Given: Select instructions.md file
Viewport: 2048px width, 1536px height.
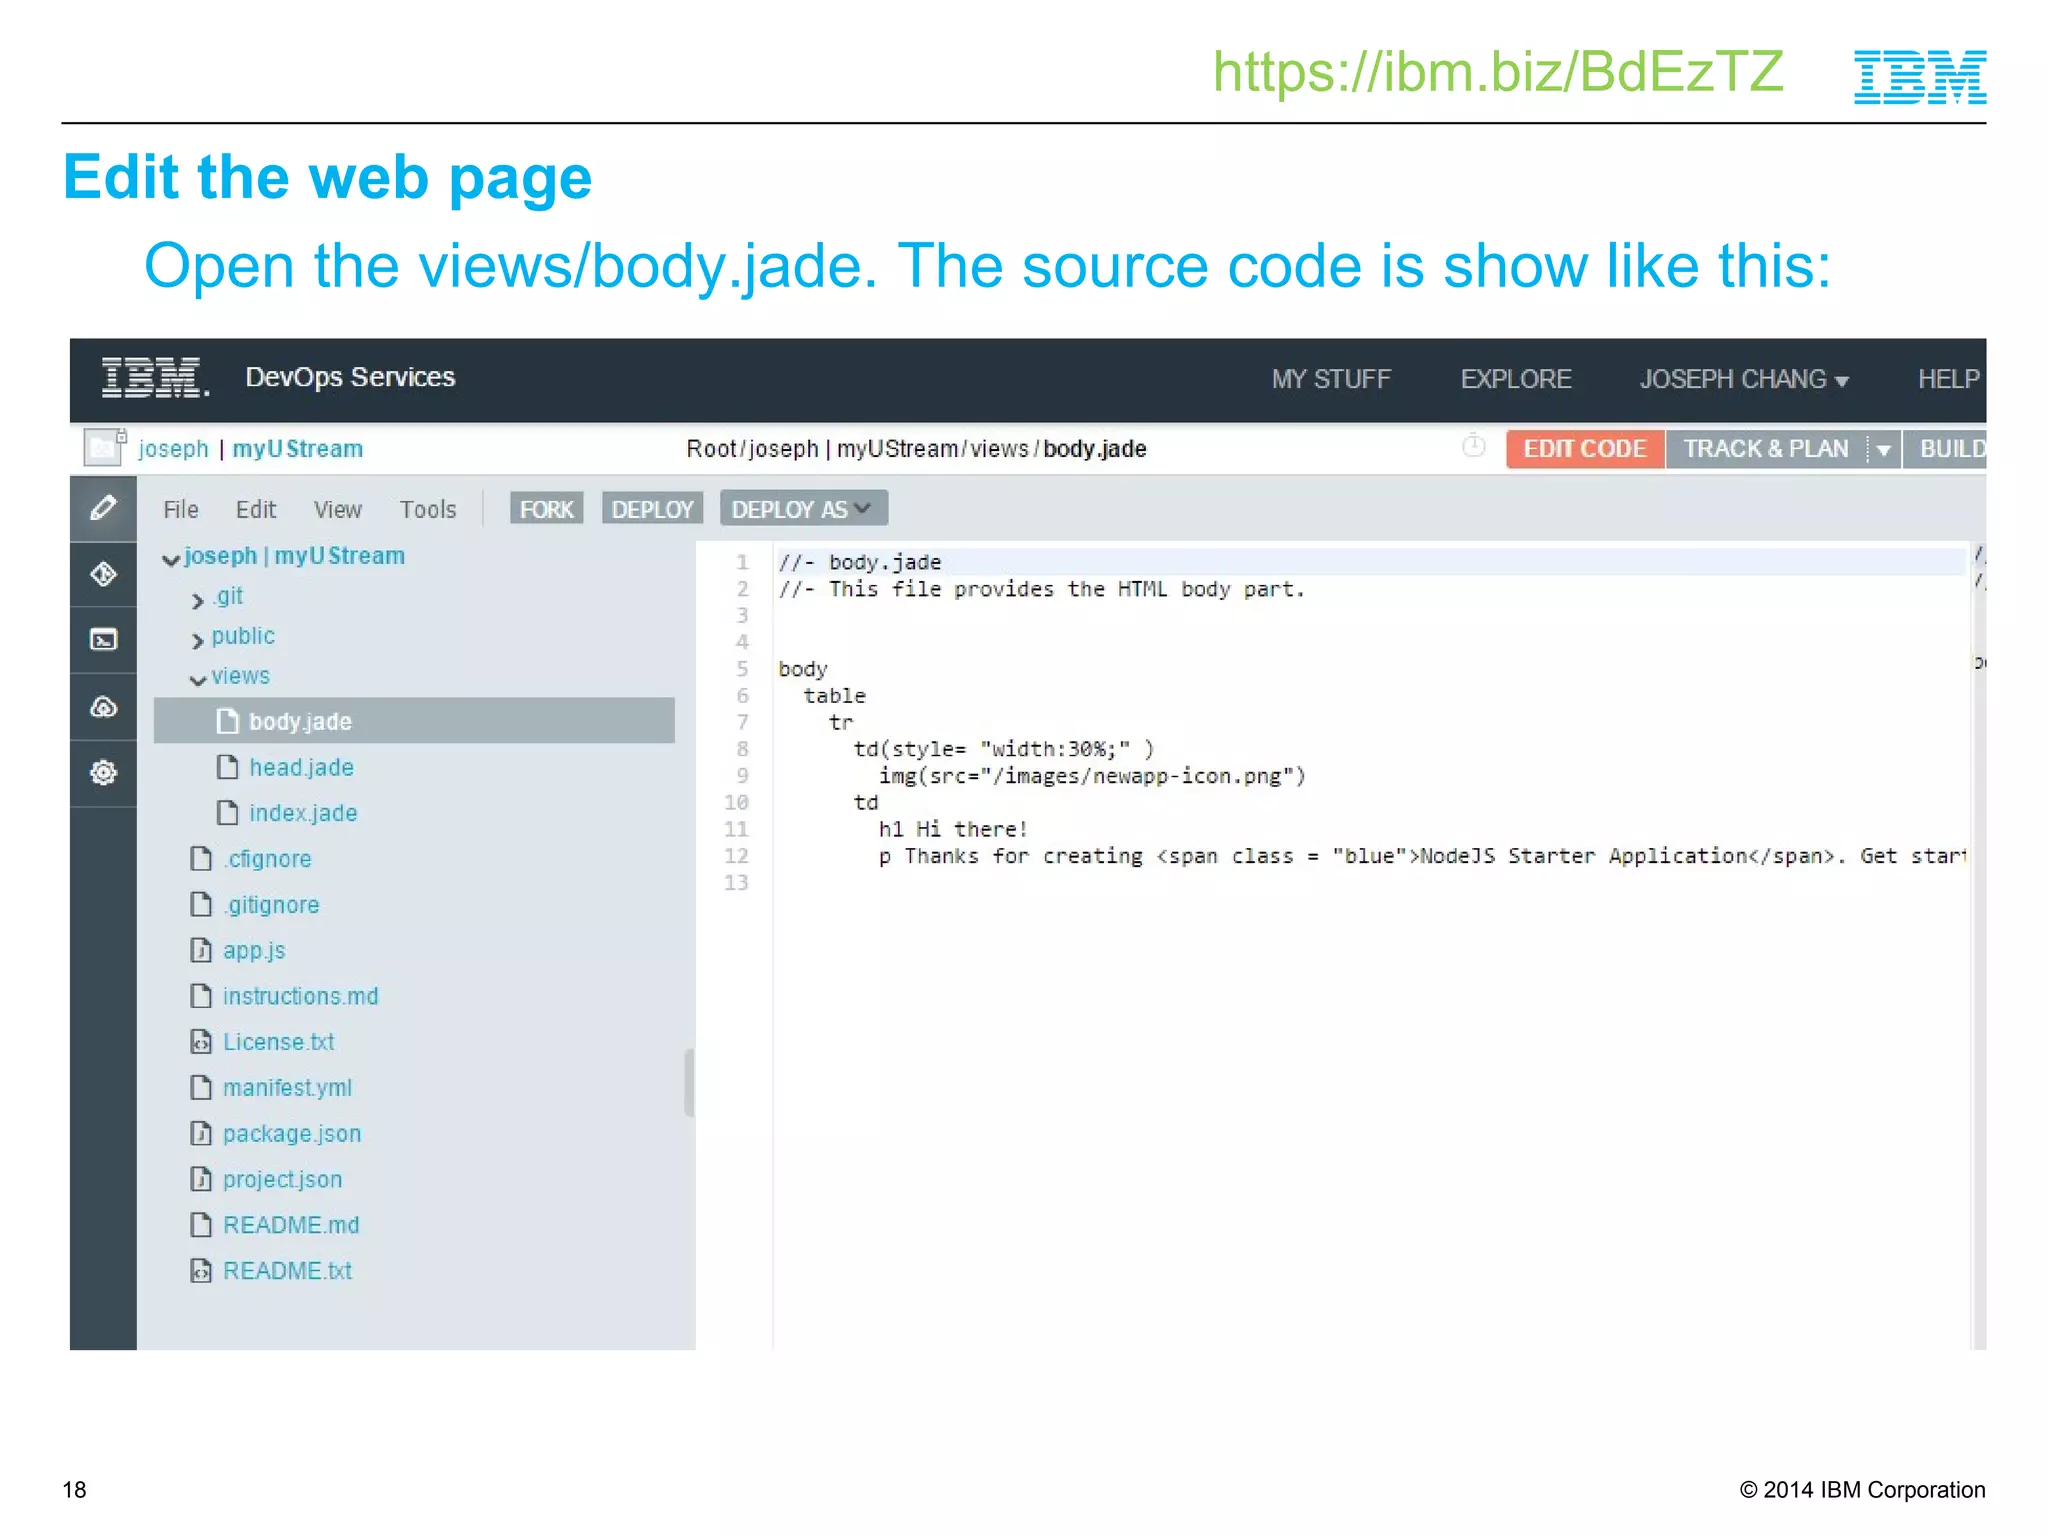Looking at the screenshot, I should pyautogui.click(x=300, y=996).
